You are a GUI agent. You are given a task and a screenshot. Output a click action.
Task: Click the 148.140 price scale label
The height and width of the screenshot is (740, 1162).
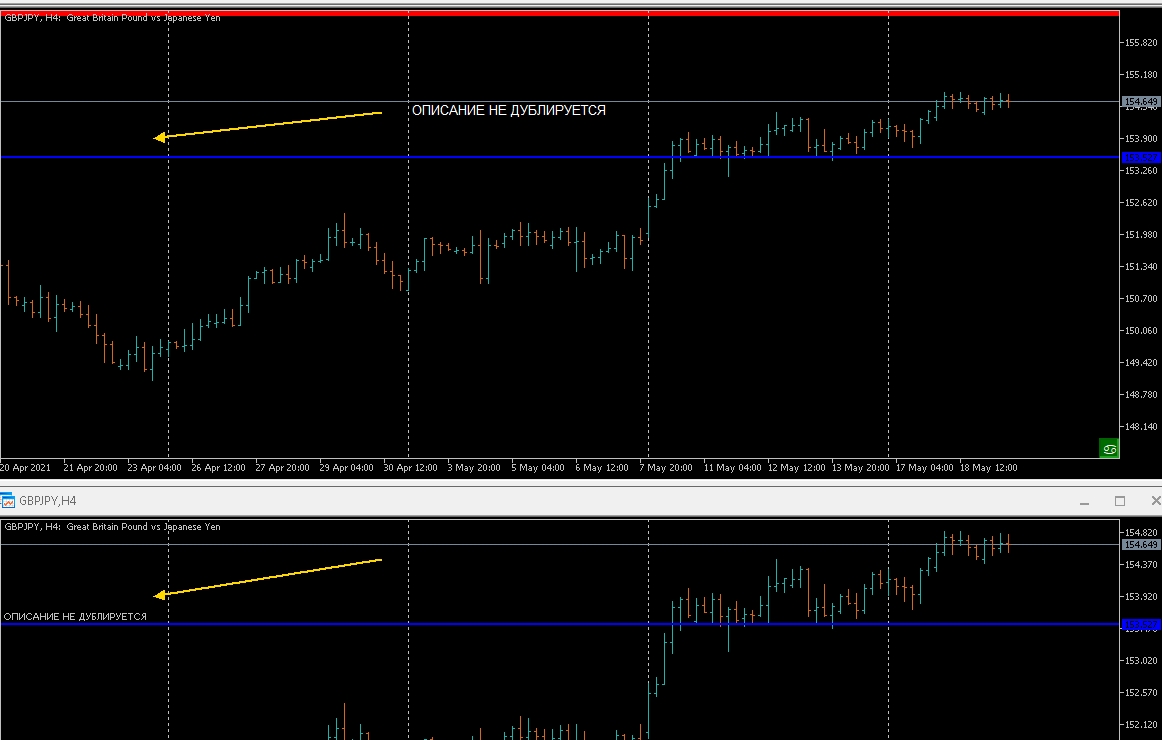[1141, 427]
